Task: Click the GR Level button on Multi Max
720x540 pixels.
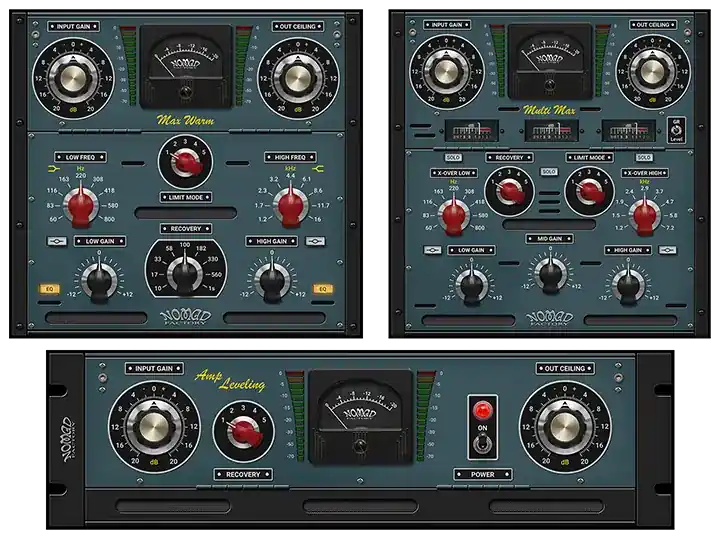Action: pyautogui.click(x=676, y=130)
